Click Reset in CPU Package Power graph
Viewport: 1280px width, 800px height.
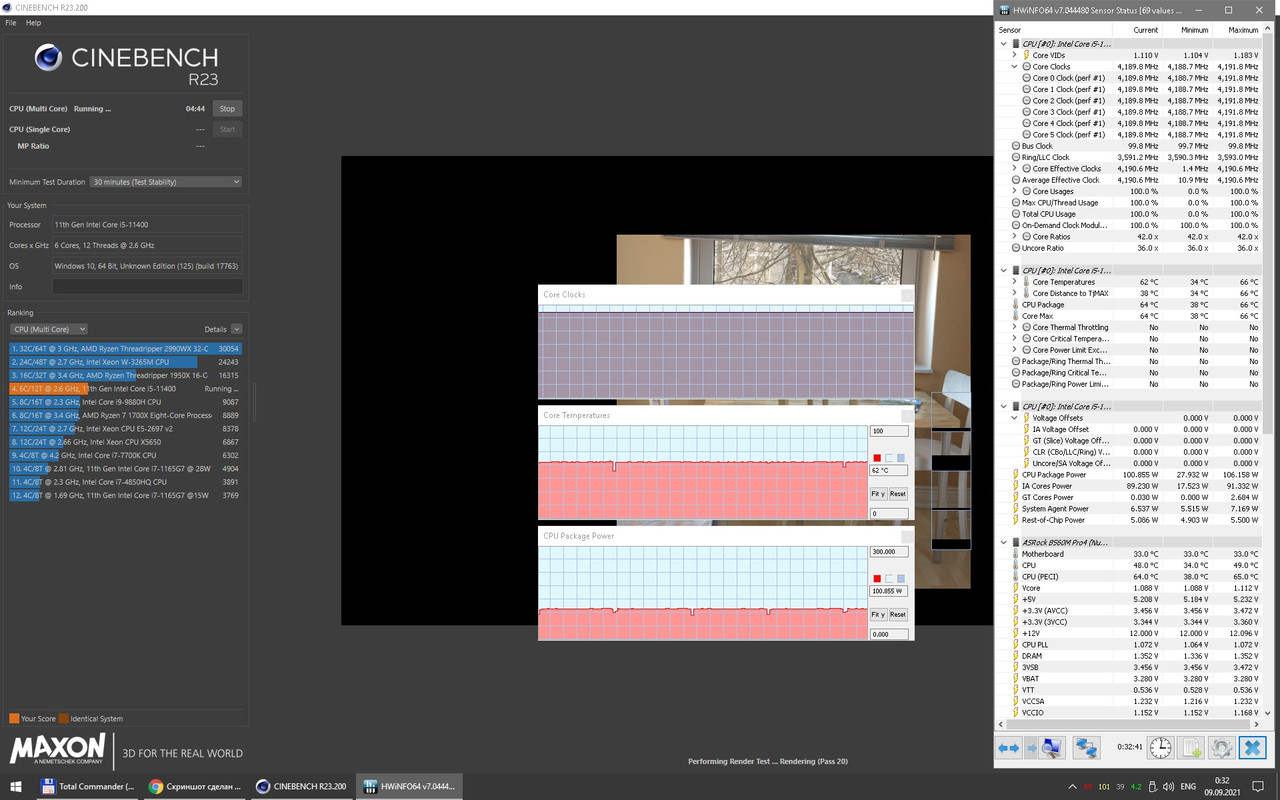click(898, 614)
